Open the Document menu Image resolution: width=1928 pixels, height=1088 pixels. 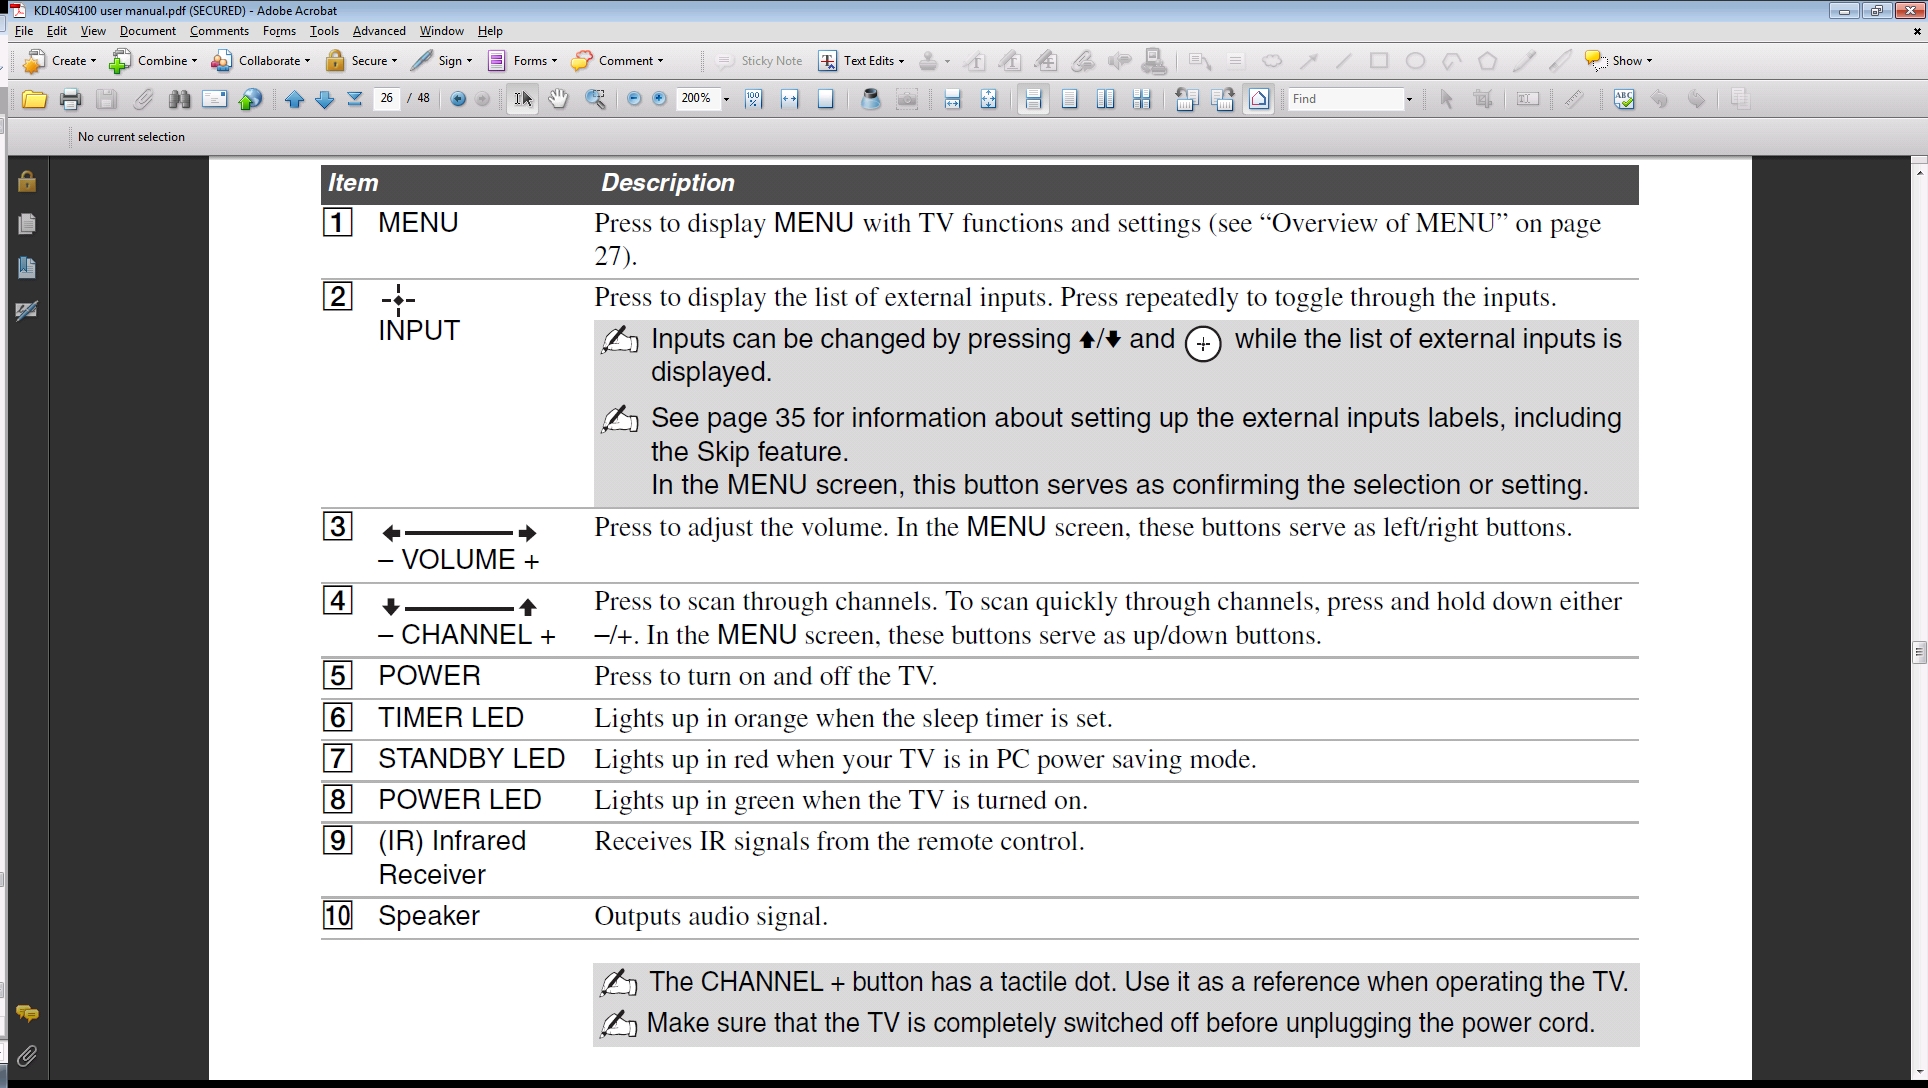(x=147, y=31)
